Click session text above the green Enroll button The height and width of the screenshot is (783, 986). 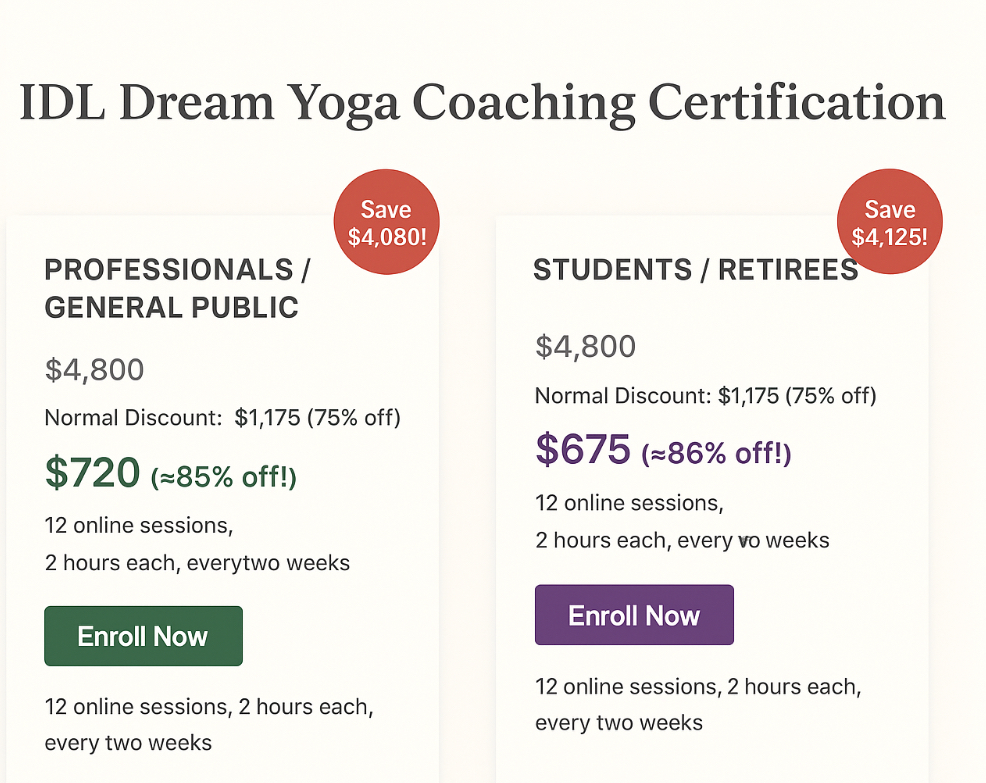point(138,525)
